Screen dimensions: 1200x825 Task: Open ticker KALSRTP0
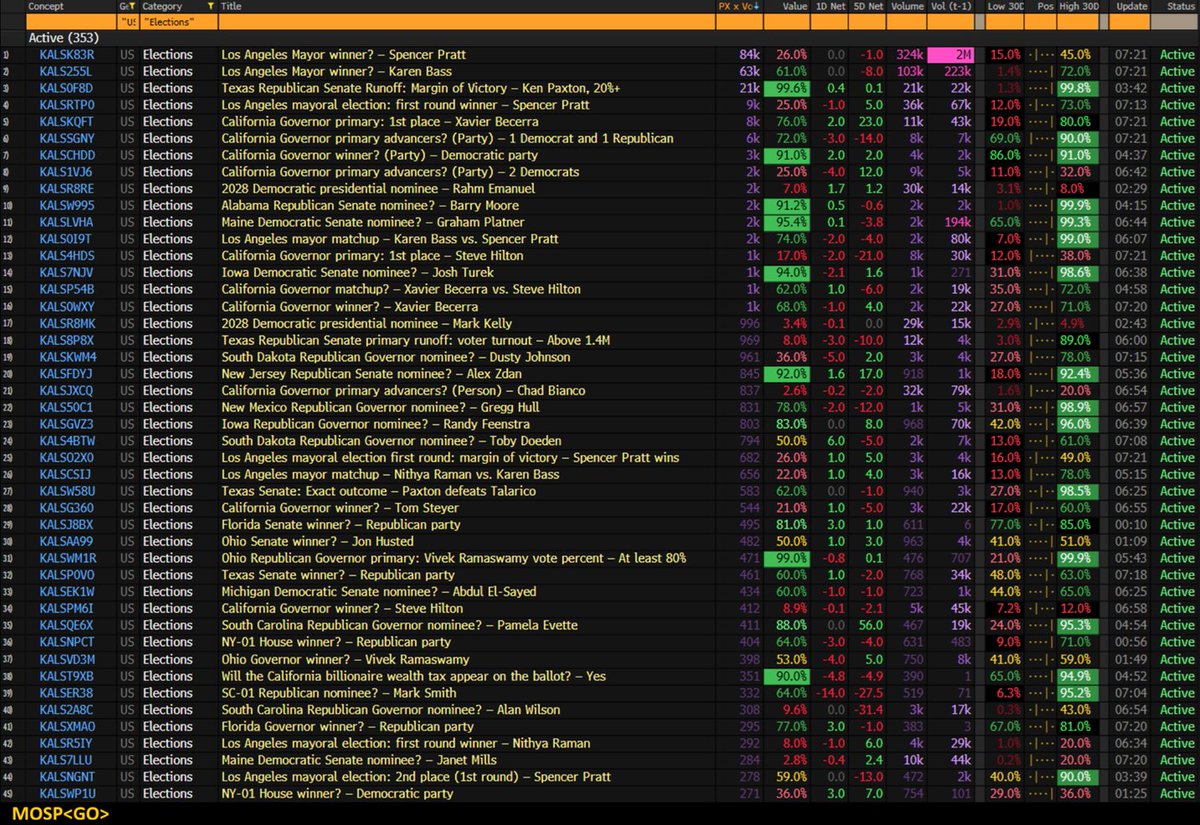point(67,105)
